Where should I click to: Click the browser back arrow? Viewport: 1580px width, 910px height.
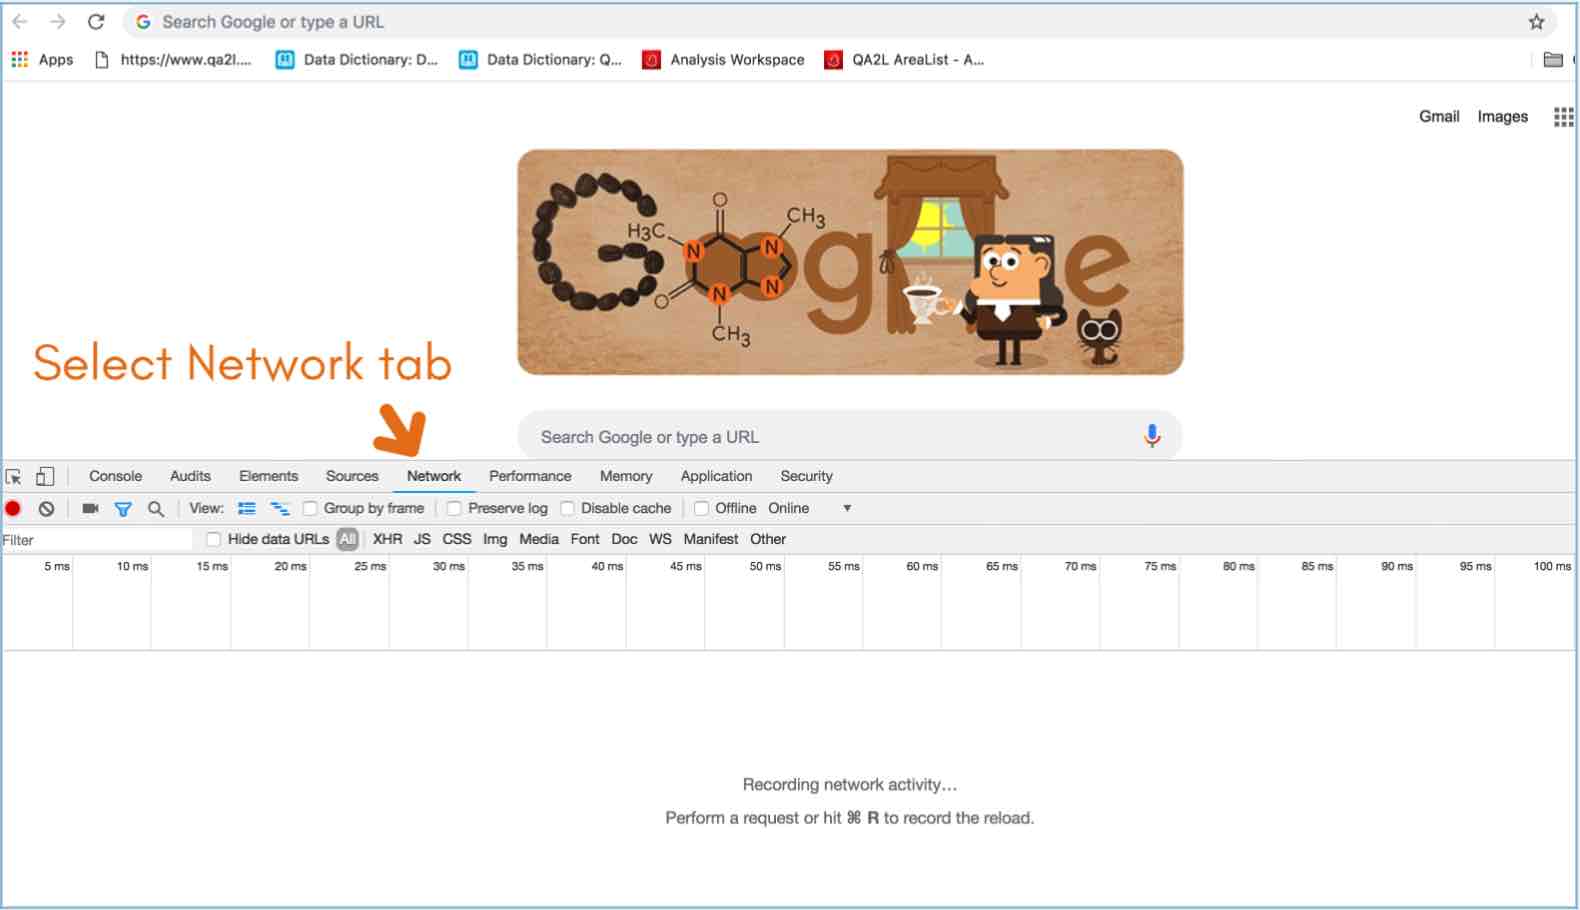(20, 22)
